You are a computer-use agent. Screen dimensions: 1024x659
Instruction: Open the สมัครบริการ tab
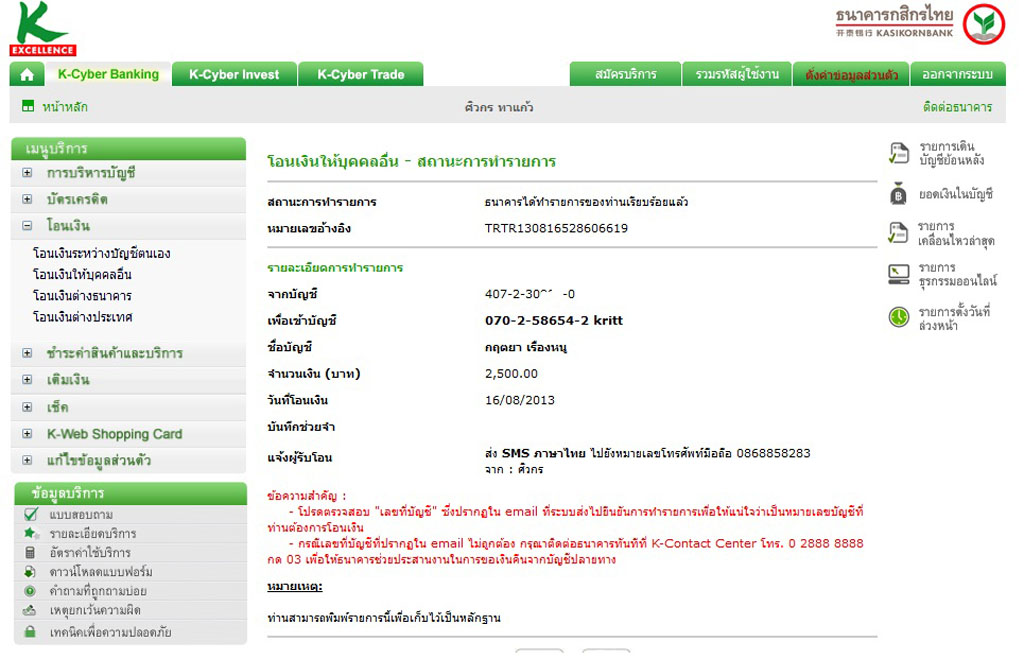625,74
